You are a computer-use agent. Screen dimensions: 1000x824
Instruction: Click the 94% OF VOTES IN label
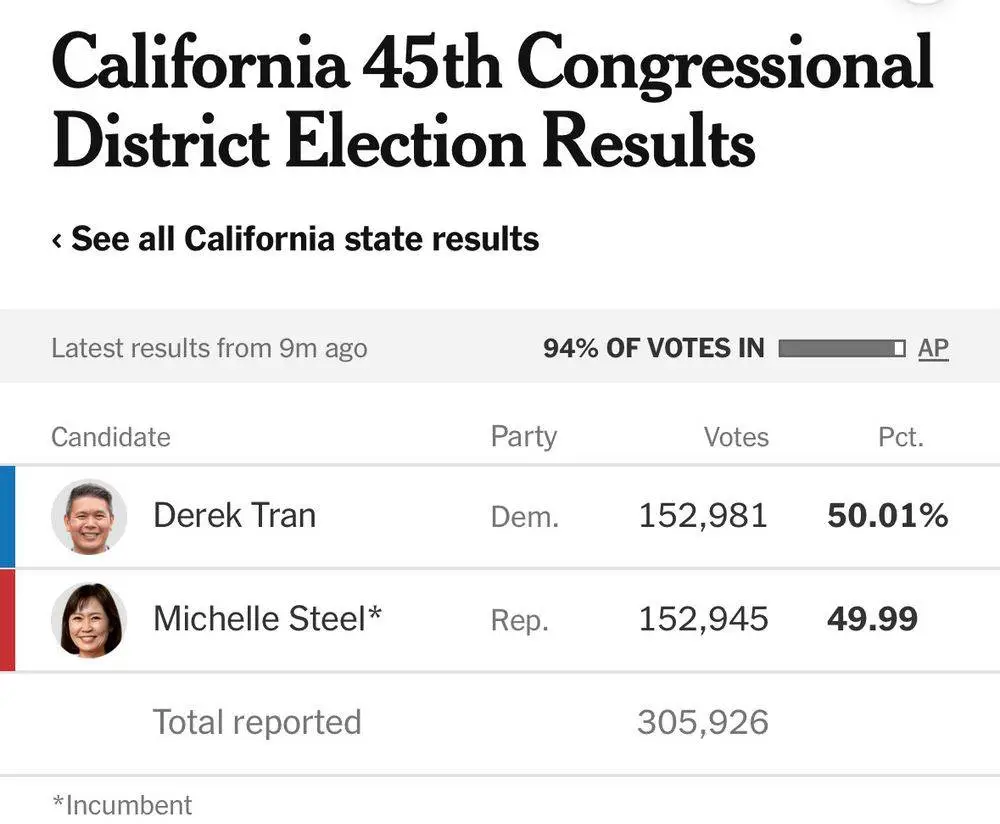(x=653, y=348)
